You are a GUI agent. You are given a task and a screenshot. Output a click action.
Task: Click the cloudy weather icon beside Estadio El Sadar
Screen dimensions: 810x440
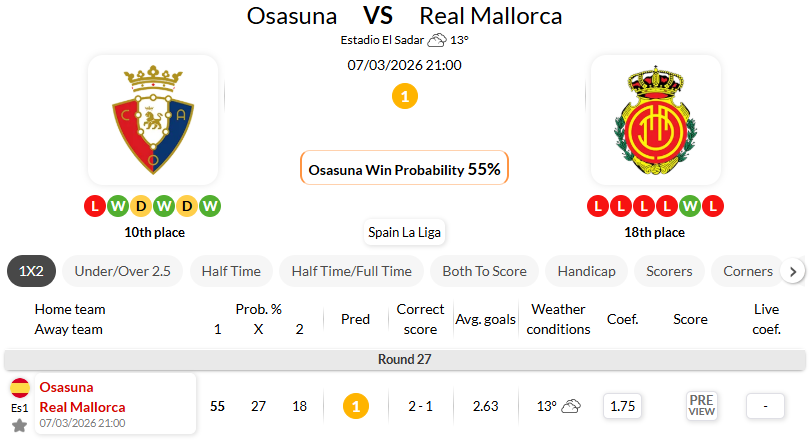[x=437, y=41]
